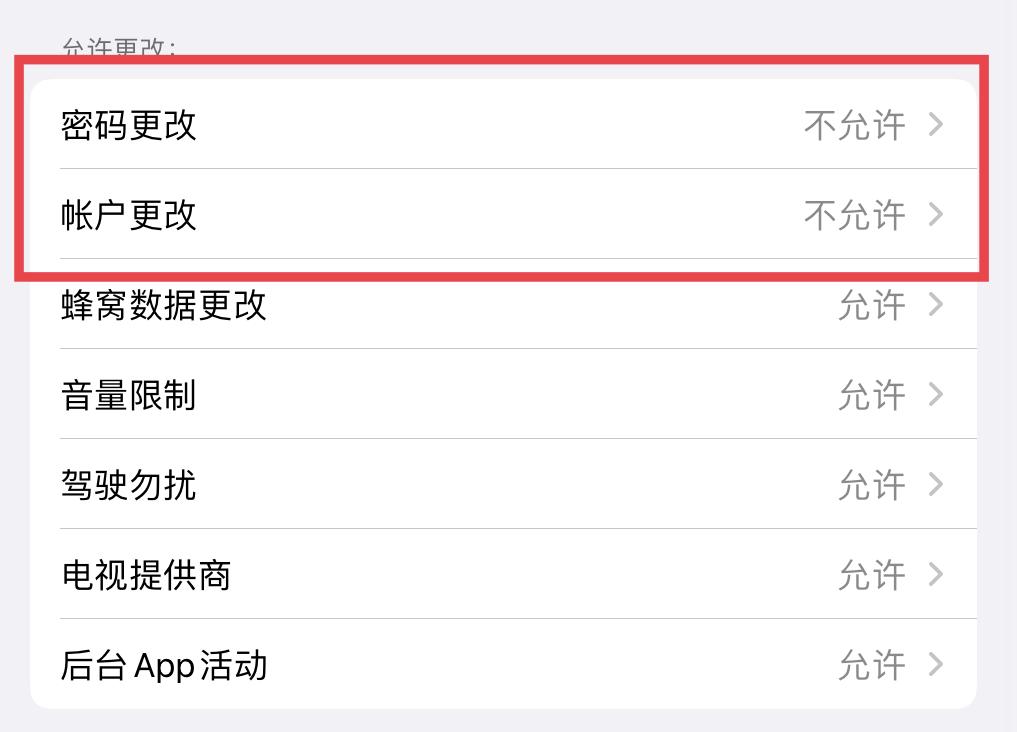Tap the chevron beside 帐户更改
Viewport: 1017px width, 732px height.
pos(936,214)
